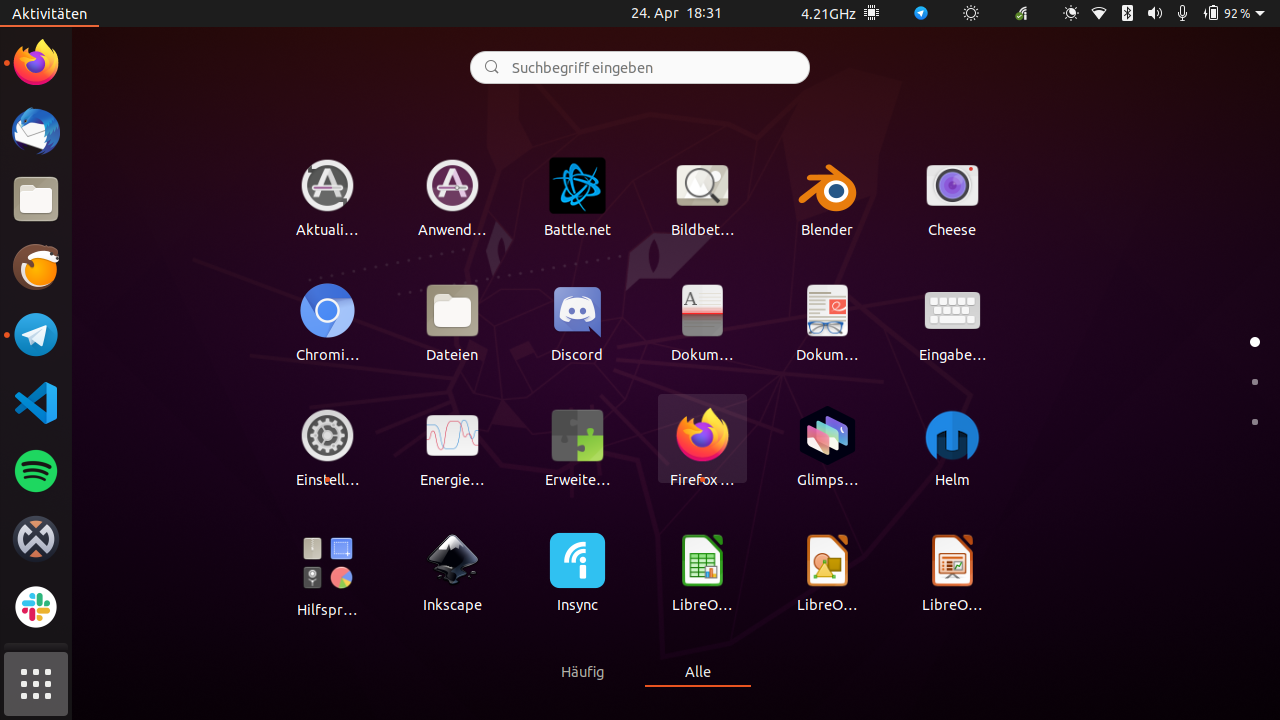Select the Alle tab
The width and height of the screenshot is (1280, 720).
point(698,672)
